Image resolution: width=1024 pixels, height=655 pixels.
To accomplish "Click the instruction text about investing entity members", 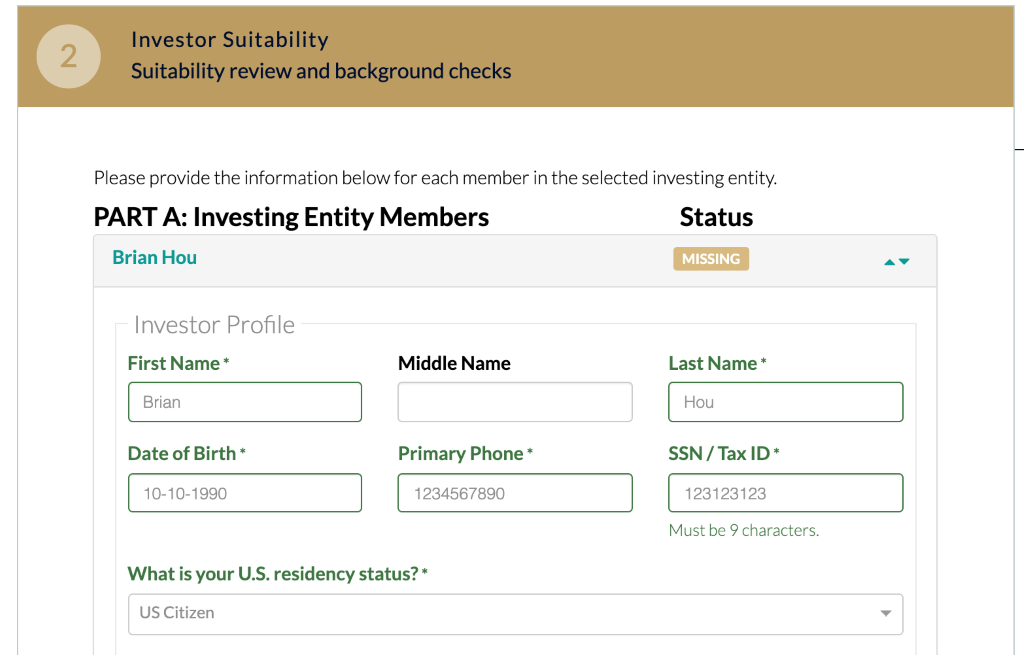I will [x=436, y=178].
